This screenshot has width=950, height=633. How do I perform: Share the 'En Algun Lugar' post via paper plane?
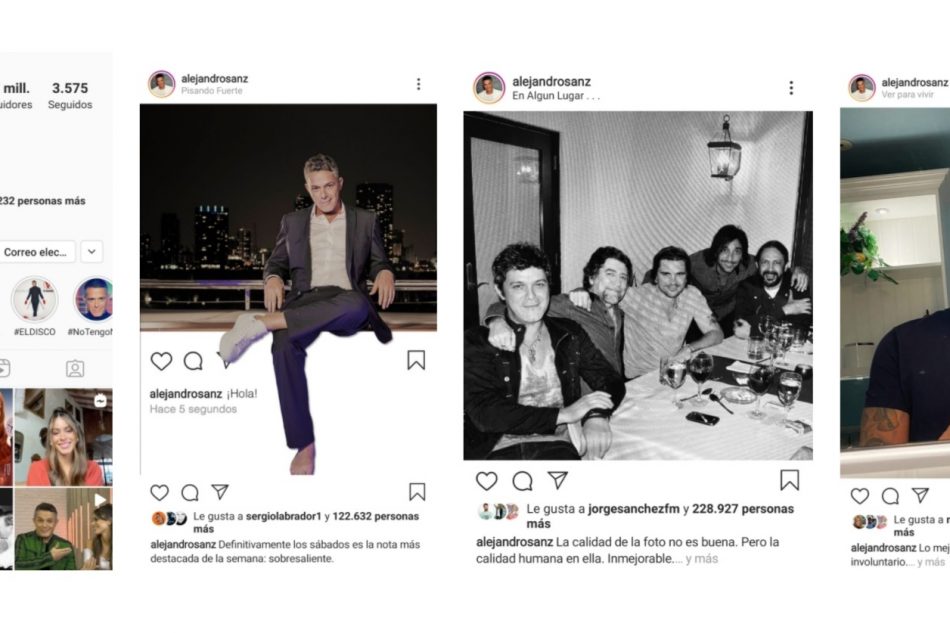[557, 480]
